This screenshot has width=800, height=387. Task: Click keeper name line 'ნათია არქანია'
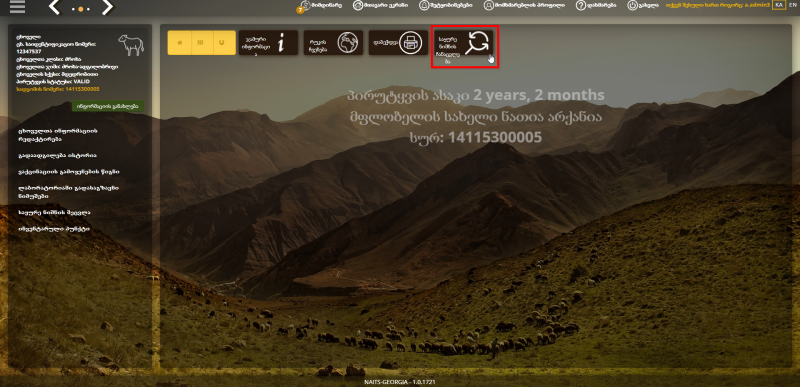[475, 116]
